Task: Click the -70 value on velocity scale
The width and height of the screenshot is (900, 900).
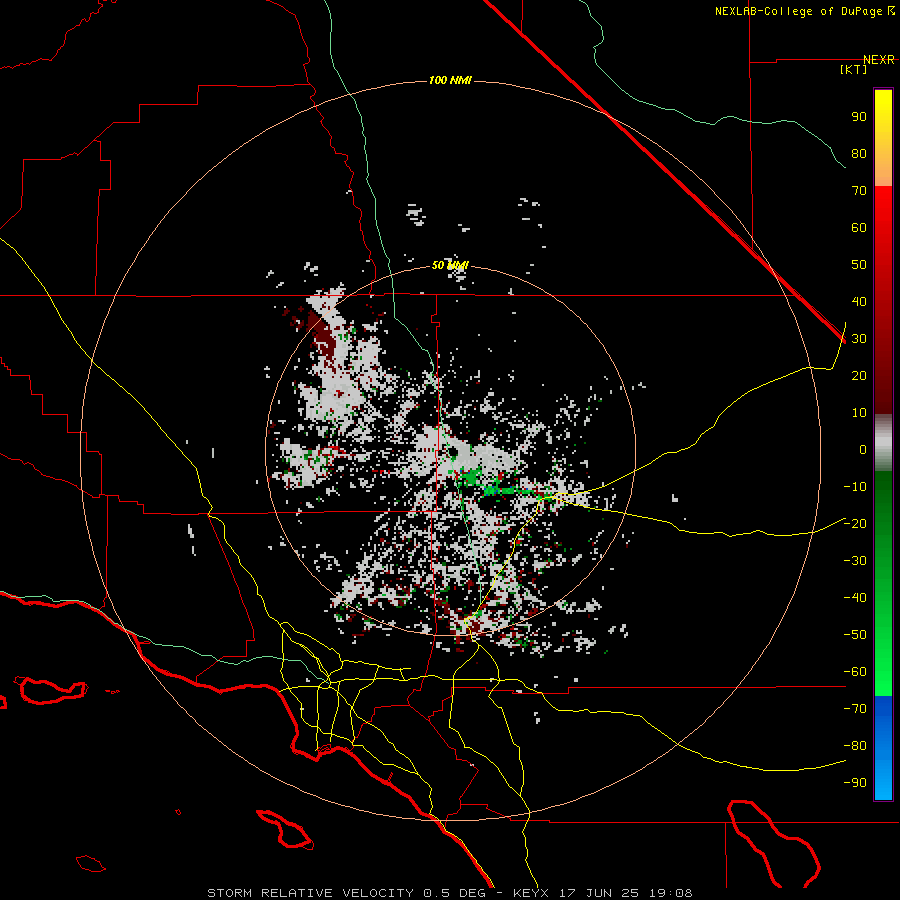Action: (x=855, y=709)
